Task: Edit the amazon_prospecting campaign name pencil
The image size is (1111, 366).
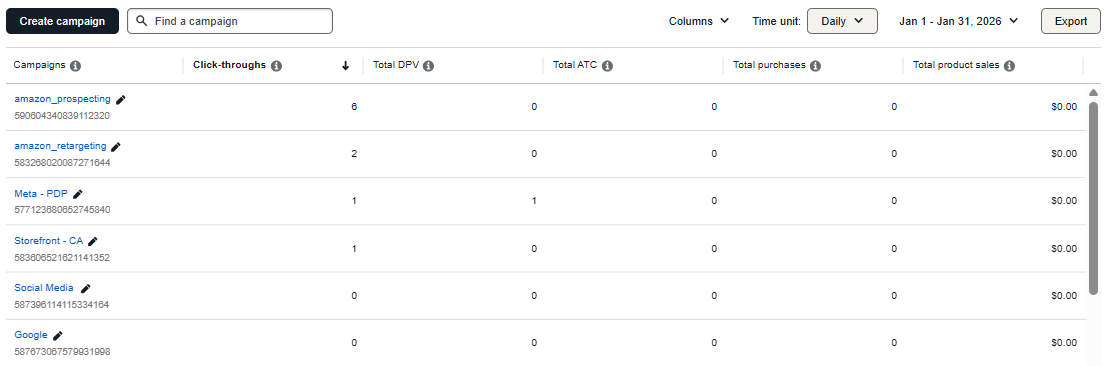Action: [121, 100]
